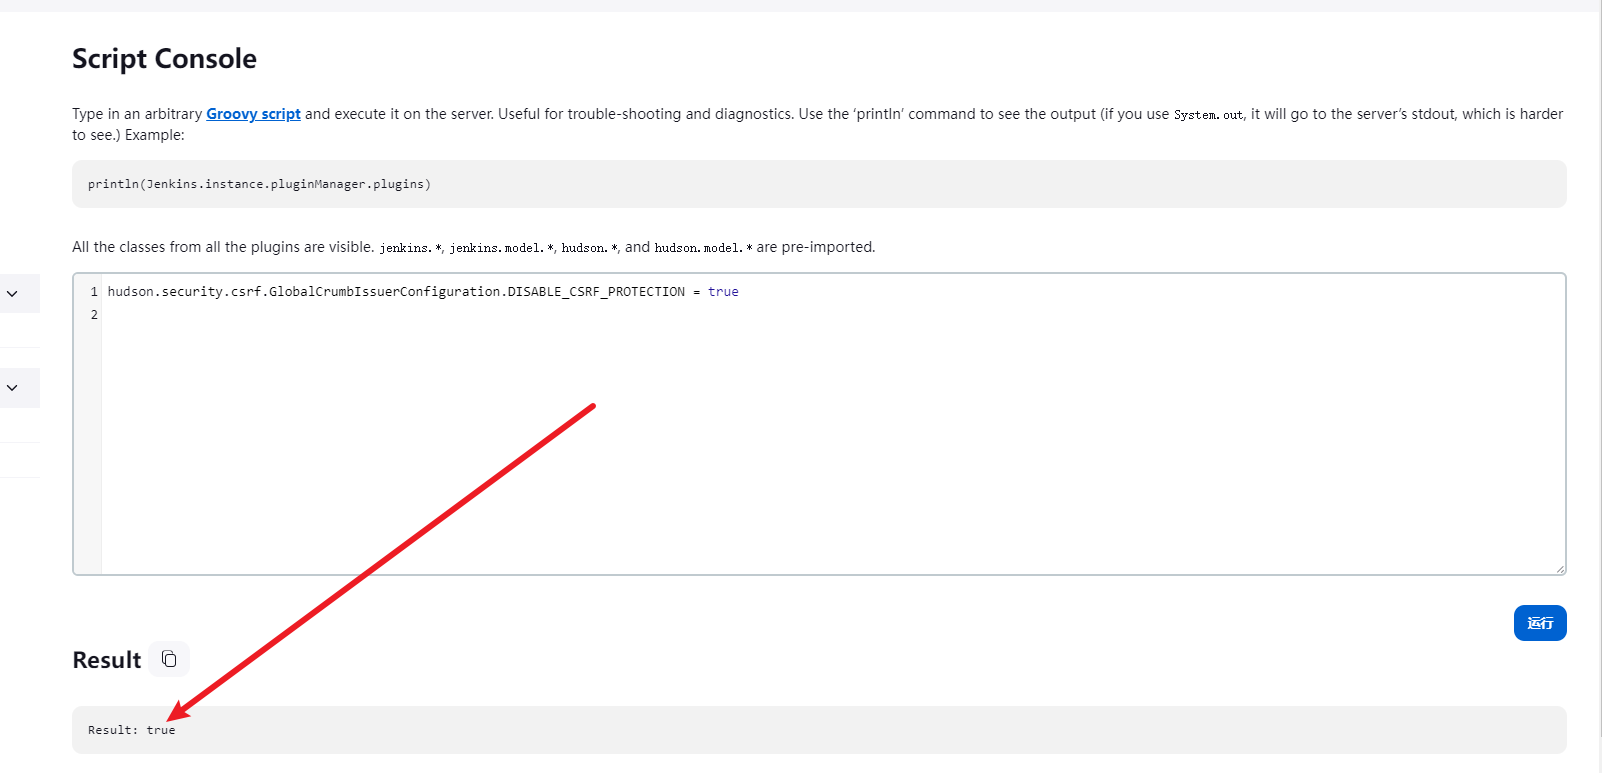1602x773 pixels.
Task: Expand the lower left sidebar chevron
Action: (x=13, y=388)
